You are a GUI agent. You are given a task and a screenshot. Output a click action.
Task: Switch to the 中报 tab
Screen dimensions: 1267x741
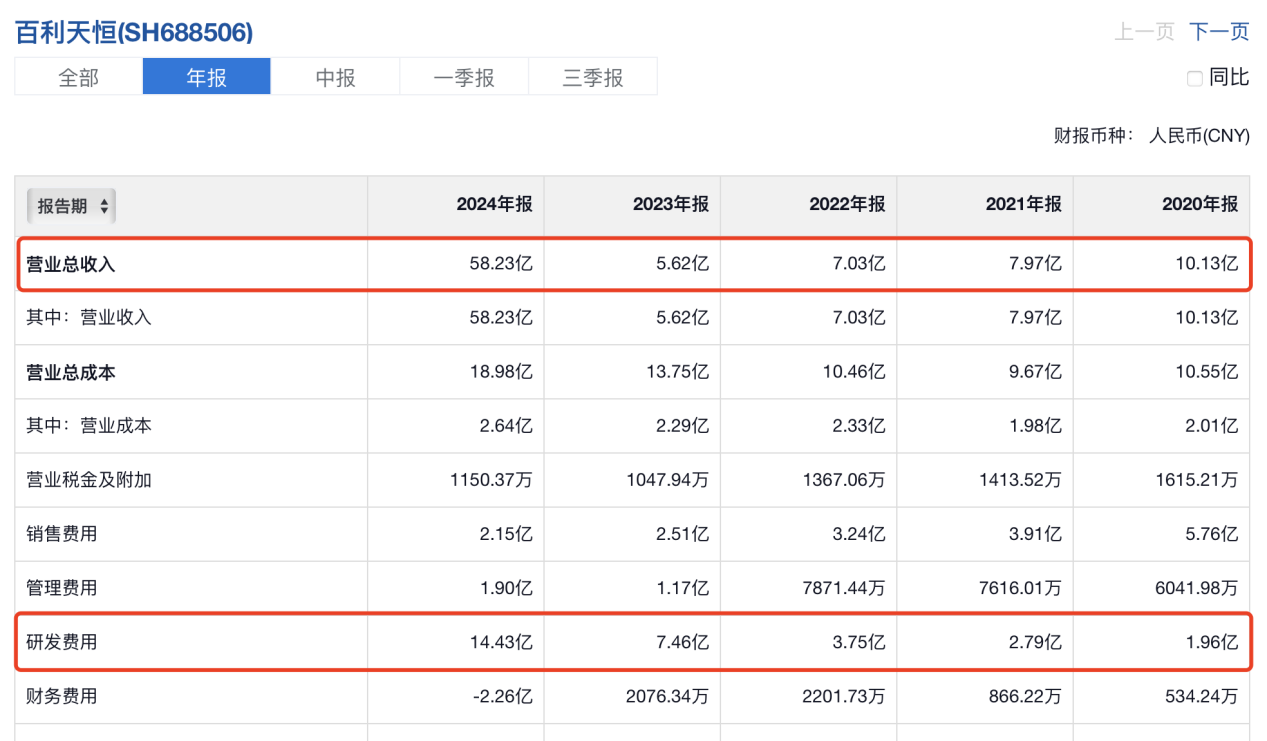point(335,77)
